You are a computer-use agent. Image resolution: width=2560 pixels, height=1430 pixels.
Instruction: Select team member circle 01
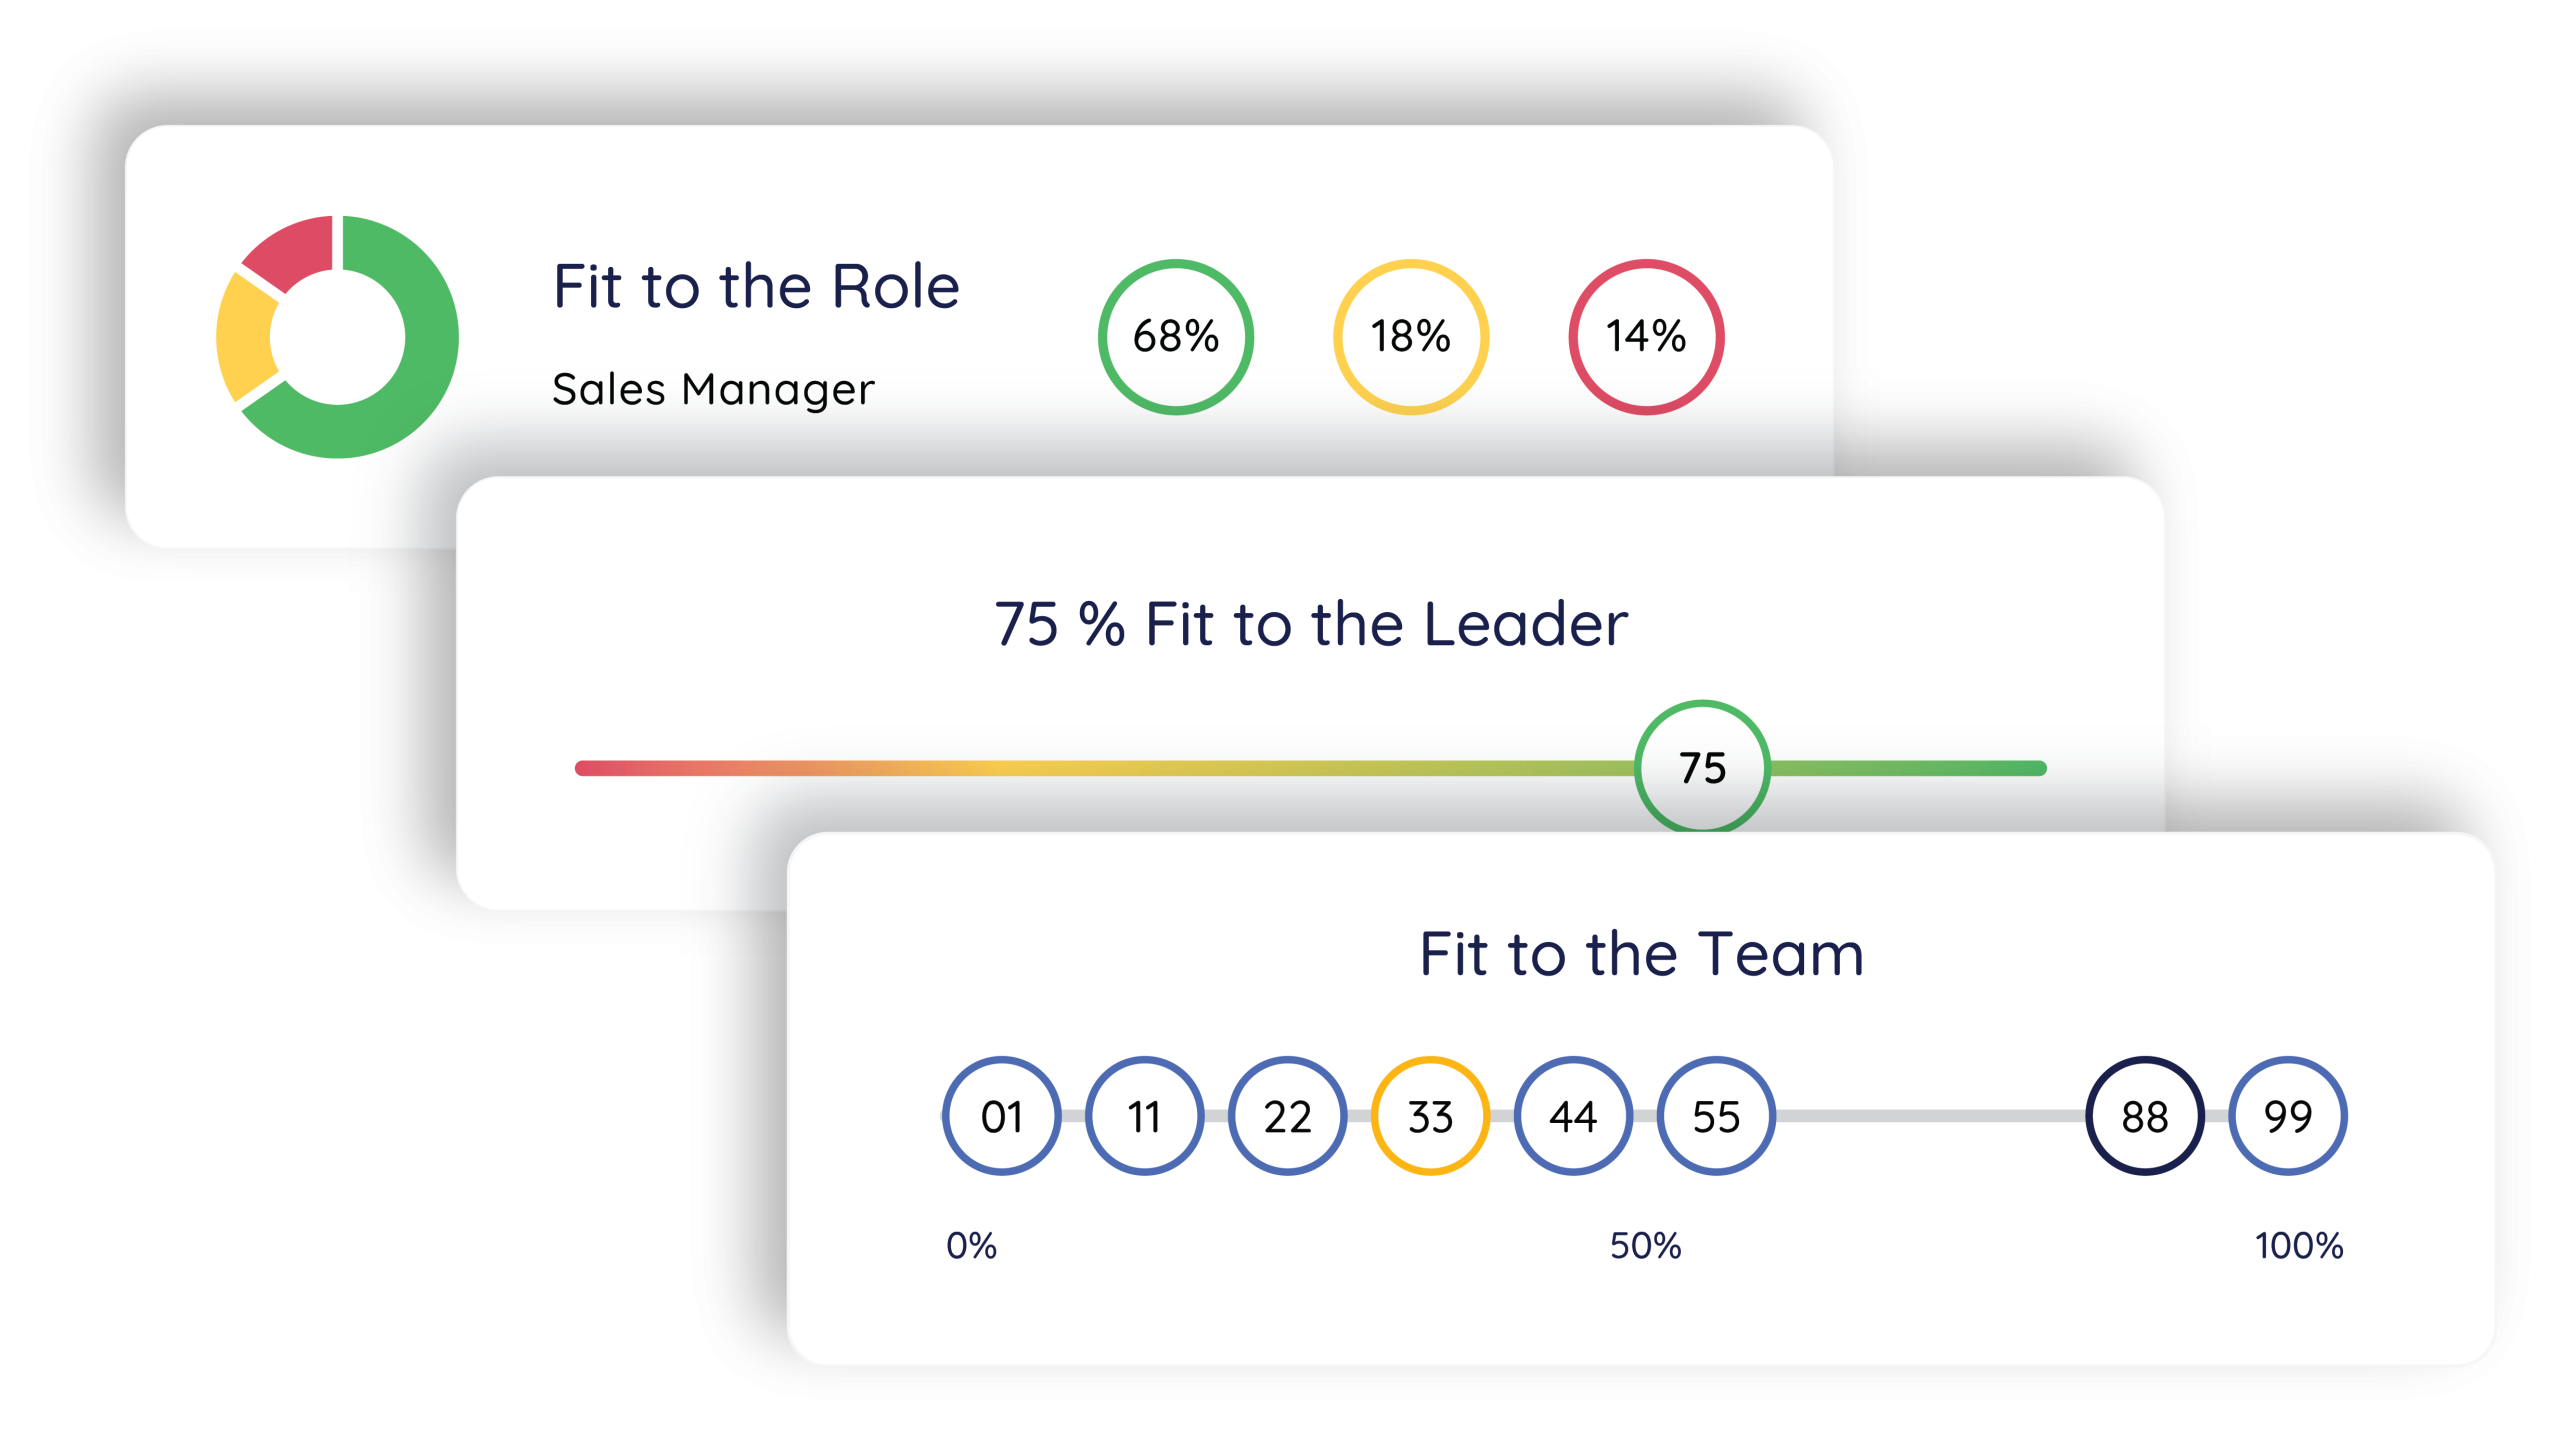(x=1001, y=1116)
